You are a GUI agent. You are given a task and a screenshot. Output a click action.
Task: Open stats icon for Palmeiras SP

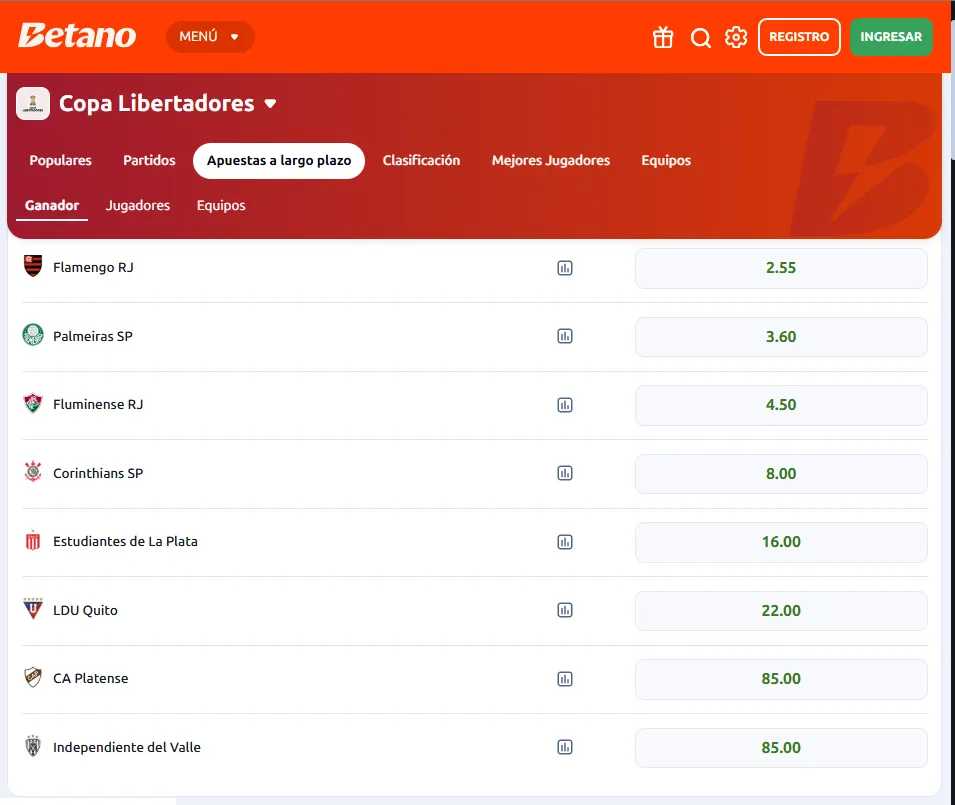565,336
